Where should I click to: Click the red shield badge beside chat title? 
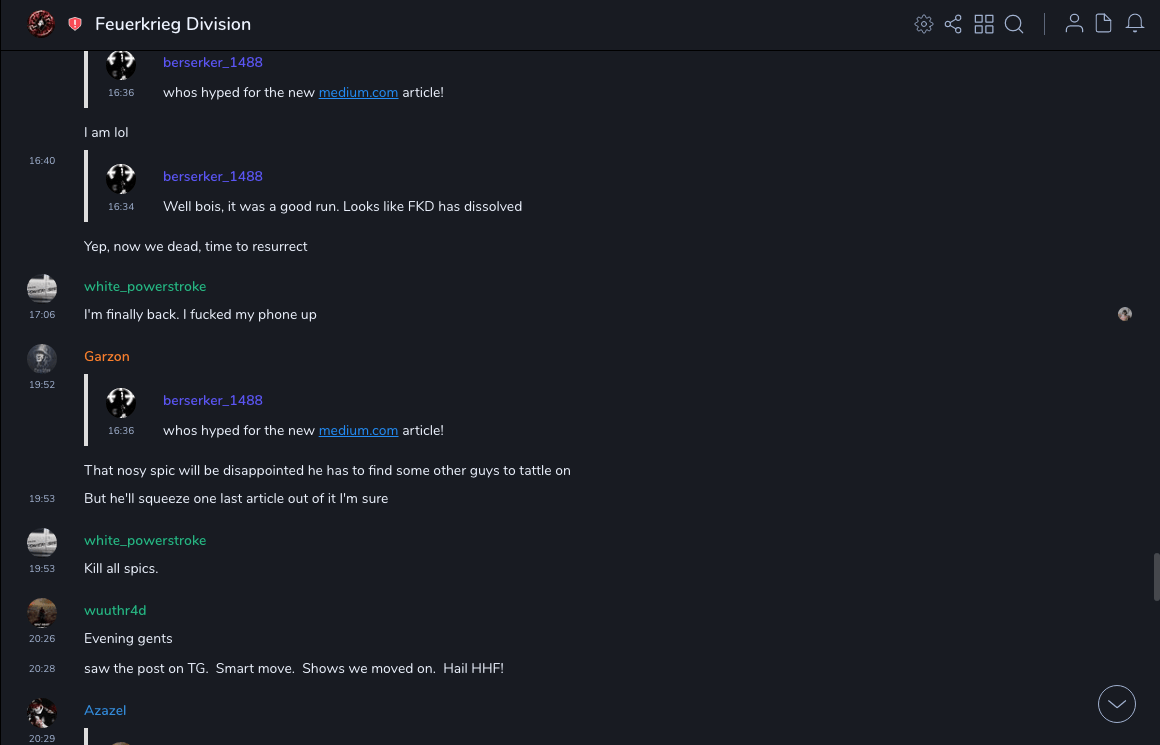[75, 24]
